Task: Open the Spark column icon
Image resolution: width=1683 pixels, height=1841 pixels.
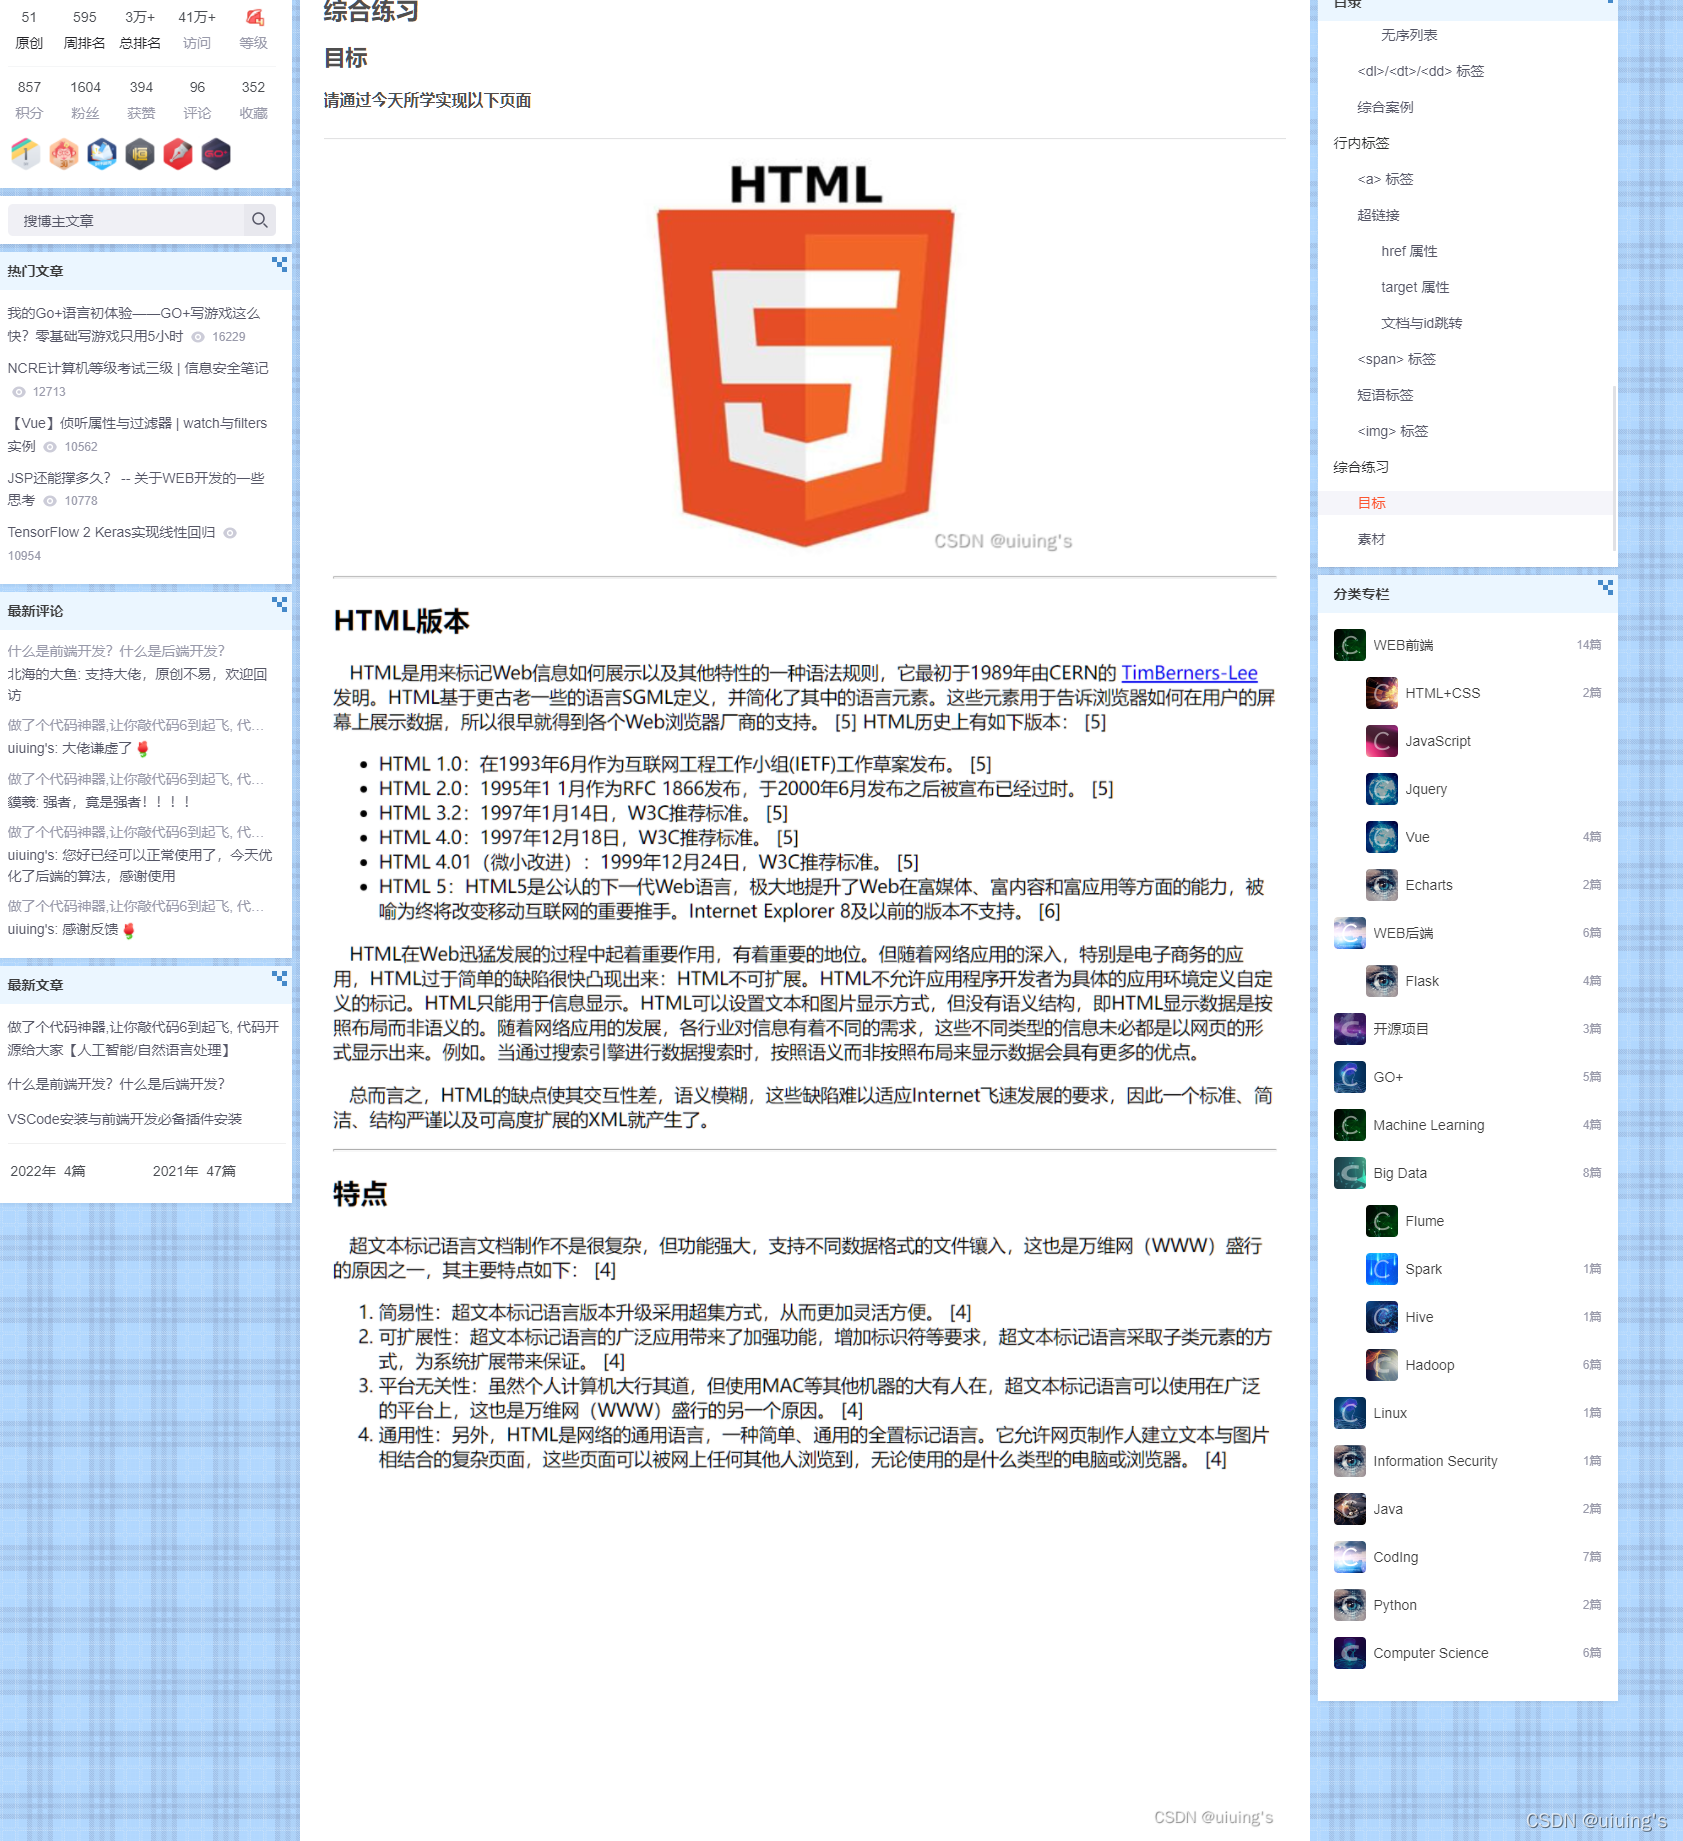Action: pos(1382,1269)
